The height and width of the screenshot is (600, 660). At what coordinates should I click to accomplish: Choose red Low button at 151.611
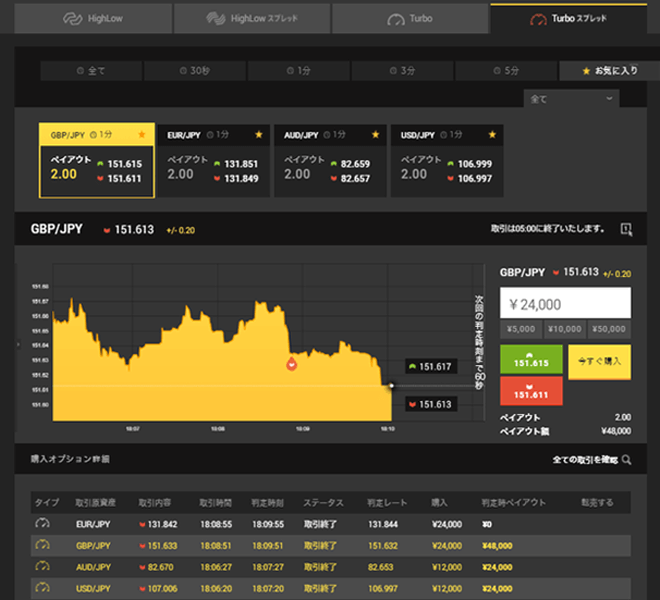(x=531, y=391)
